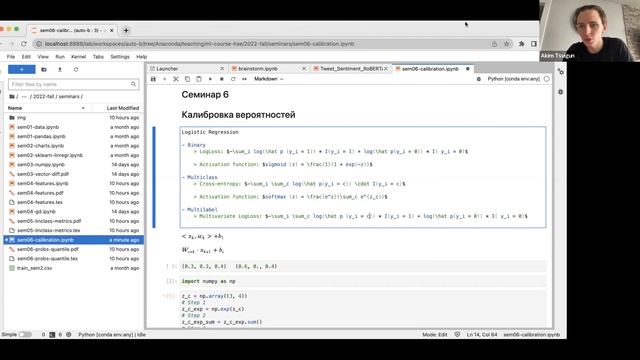This screenshot has height=360, width=640.
Task: Click the terminals count icon in status bar
Action: tap(52, 335)
